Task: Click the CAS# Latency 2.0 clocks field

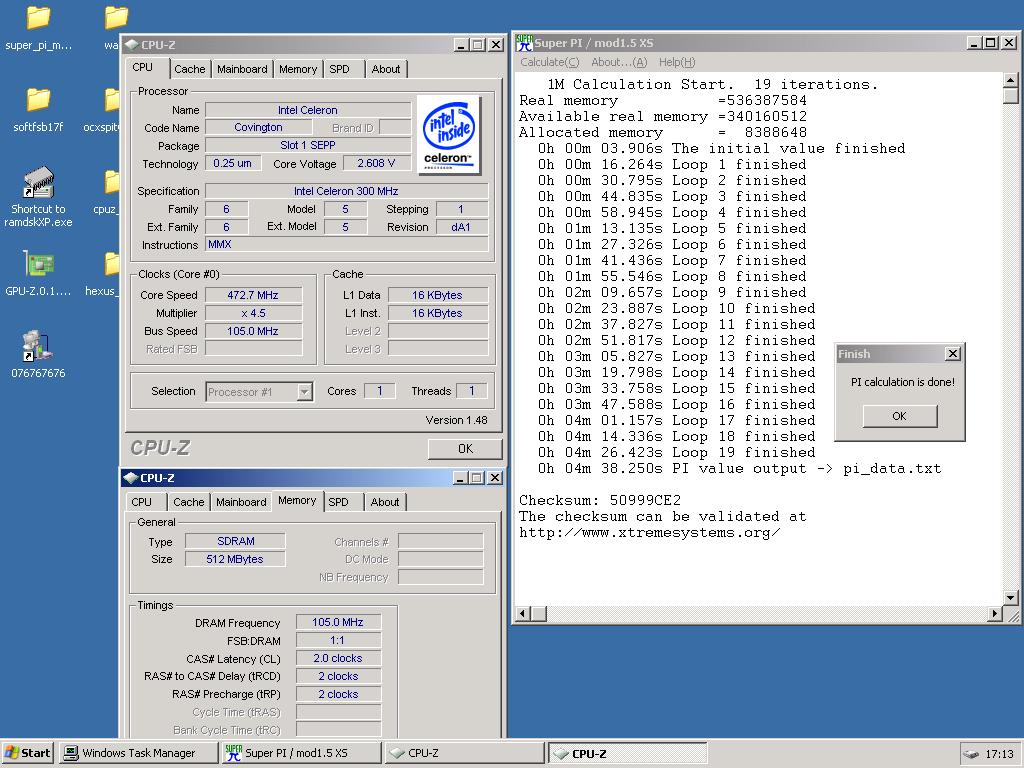Action: [338, 658]
